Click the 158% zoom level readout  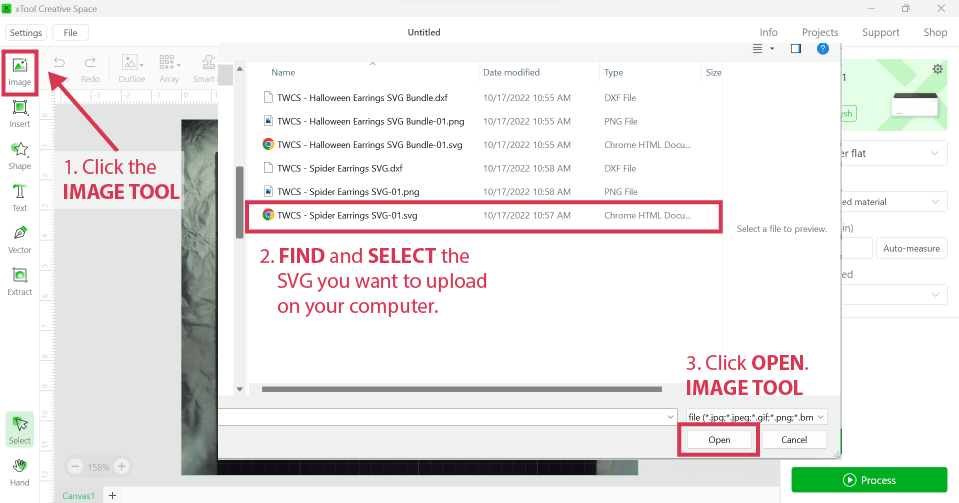(98, 467)
